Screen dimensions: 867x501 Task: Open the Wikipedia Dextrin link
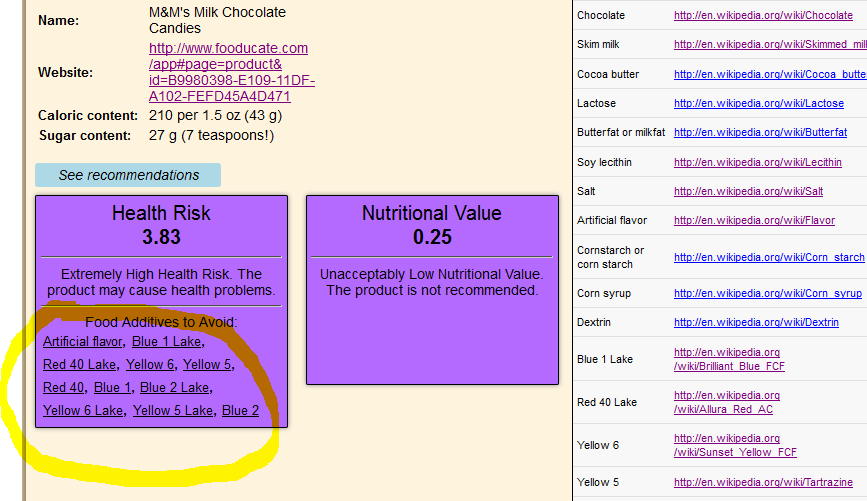click(x=756, y=322)
